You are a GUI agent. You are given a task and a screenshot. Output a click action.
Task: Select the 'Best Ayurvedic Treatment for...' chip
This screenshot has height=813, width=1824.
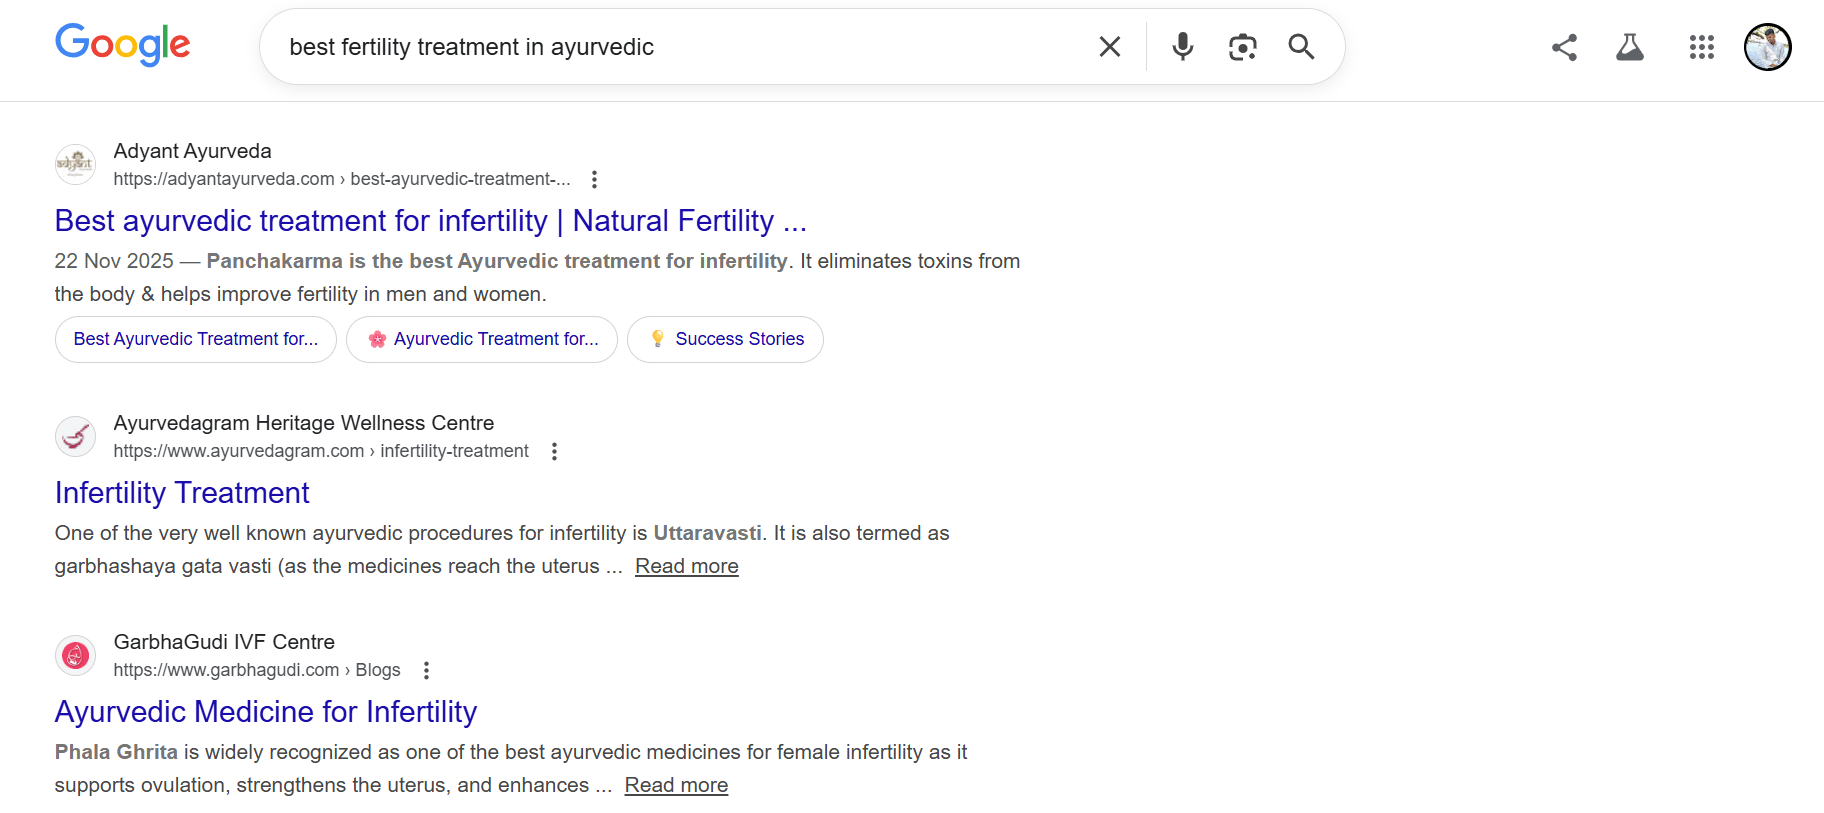tap(196, 339)
